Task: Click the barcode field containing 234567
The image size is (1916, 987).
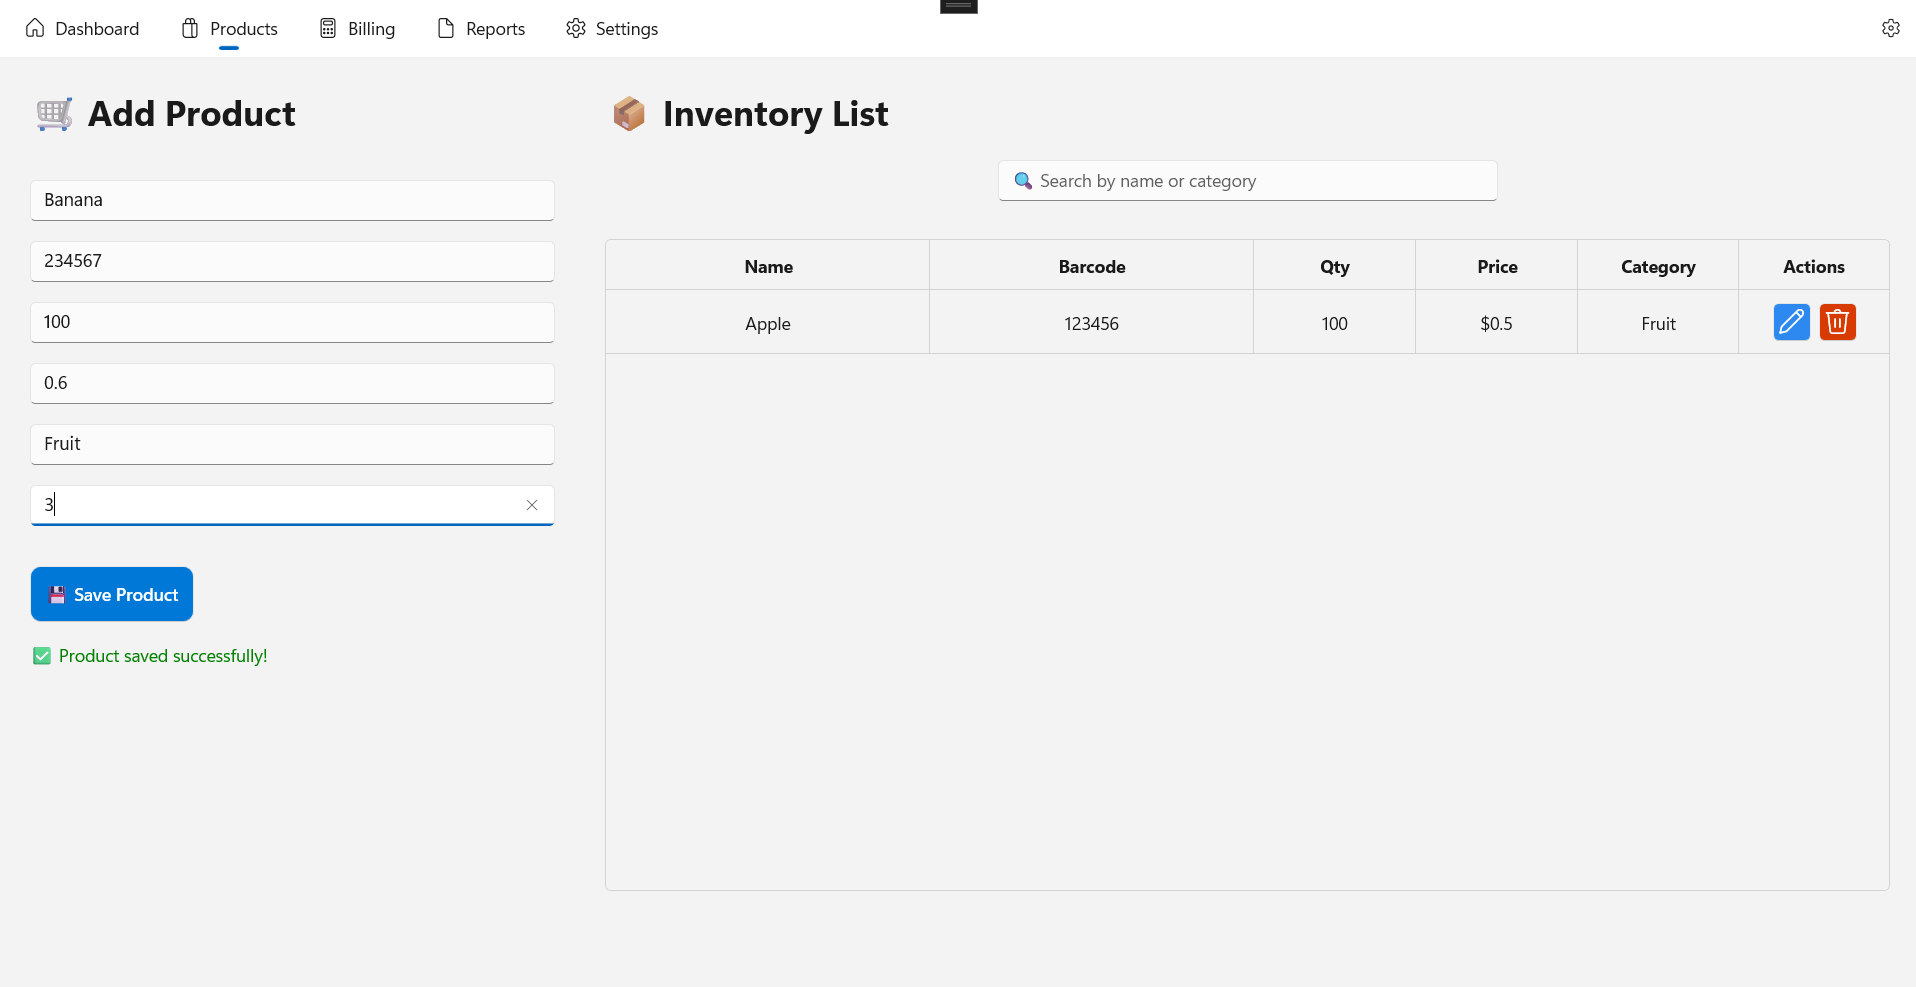Action: pyautogui.click(x=292, y=261)
